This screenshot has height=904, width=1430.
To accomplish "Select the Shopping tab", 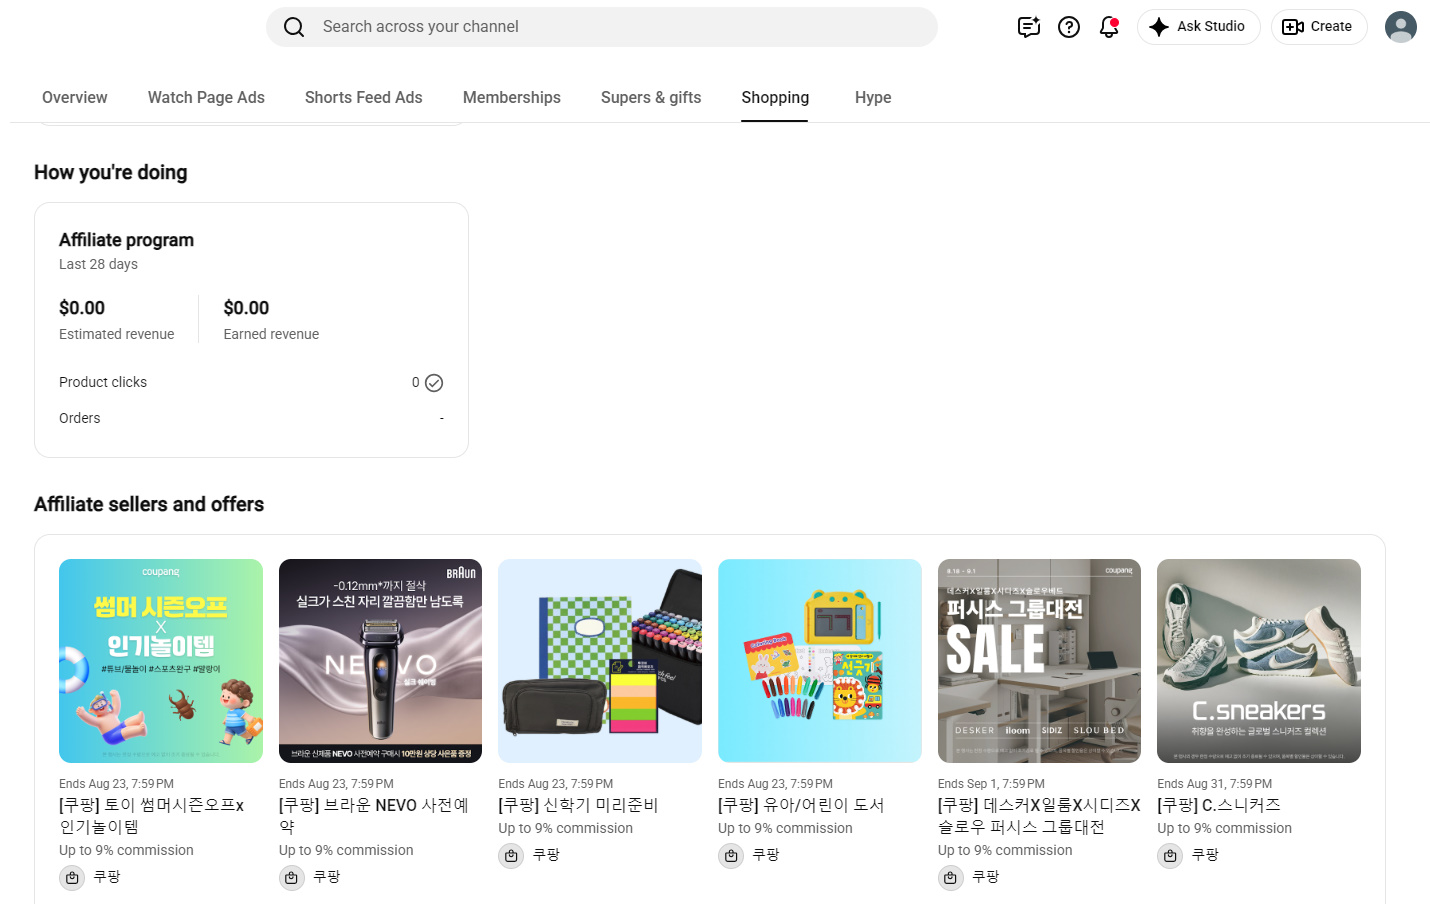I will click(x=775, y=97).
